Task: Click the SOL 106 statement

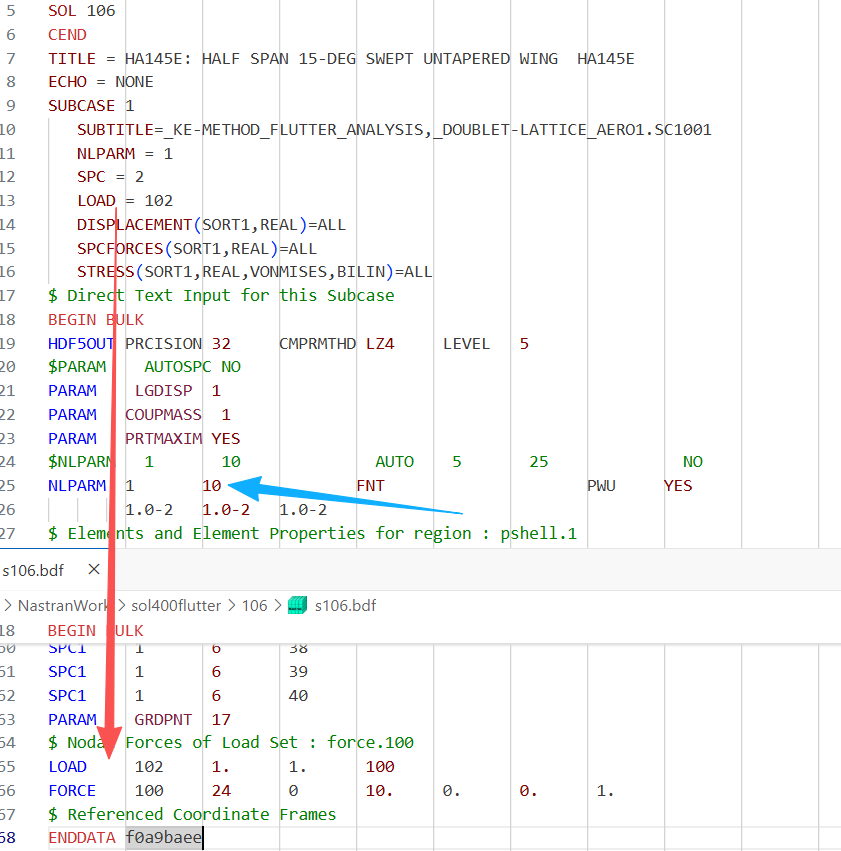Action: pos(82,11)
